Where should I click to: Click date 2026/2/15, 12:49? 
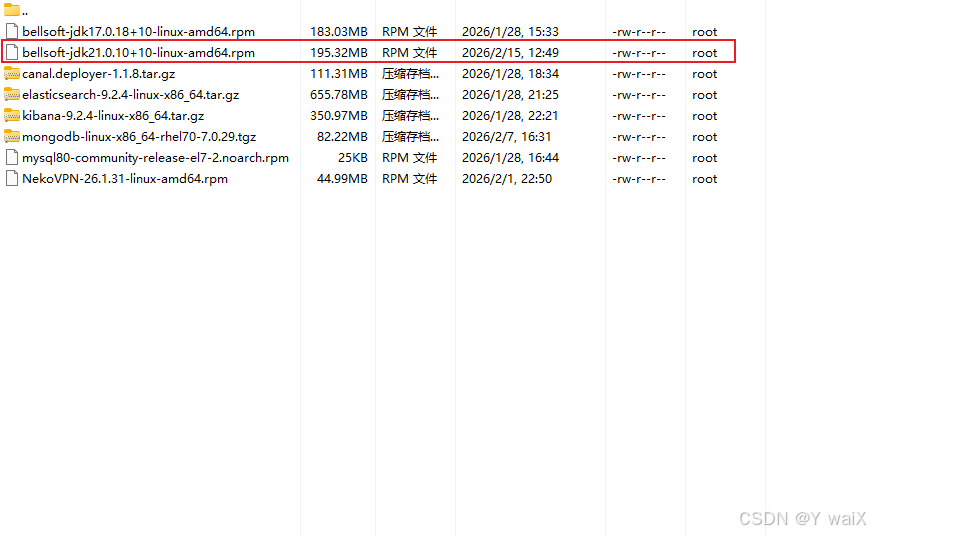(x=510, y=53)
